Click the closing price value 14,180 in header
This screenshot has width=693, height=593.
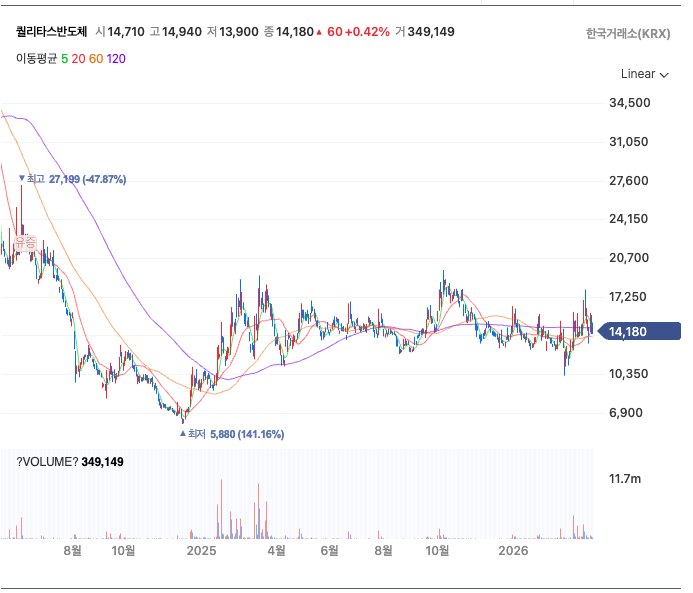pyautogui.click(x=295, y=32)
